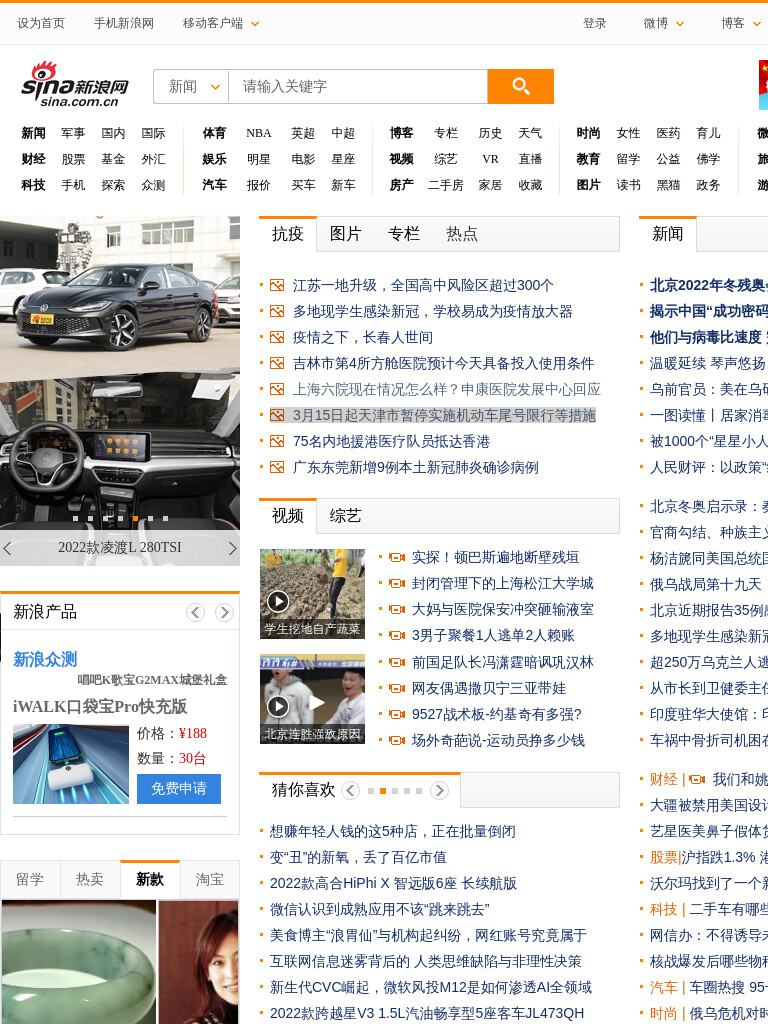Open the jade bracelet product image

(x=78, y=962)
